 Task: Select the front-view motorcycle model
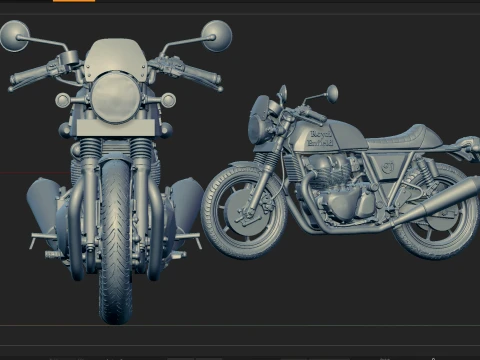pyautogui.click(x=116, y=172)
